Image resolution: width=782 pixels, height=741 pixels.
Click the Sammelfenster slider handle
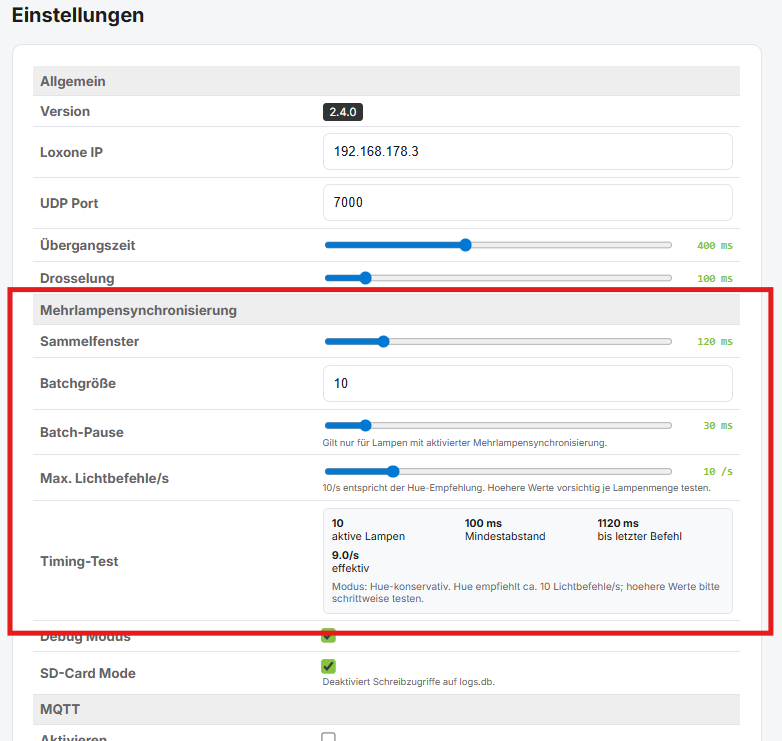coord(383,342)
